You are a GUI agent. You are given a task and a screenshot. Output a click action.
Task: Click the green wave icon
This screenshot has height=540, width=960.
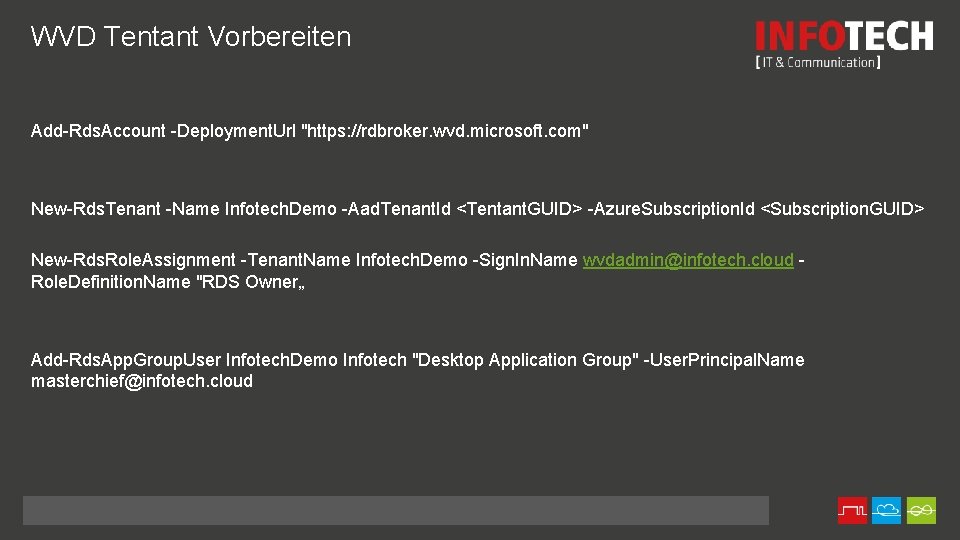(x=921, y=510)
